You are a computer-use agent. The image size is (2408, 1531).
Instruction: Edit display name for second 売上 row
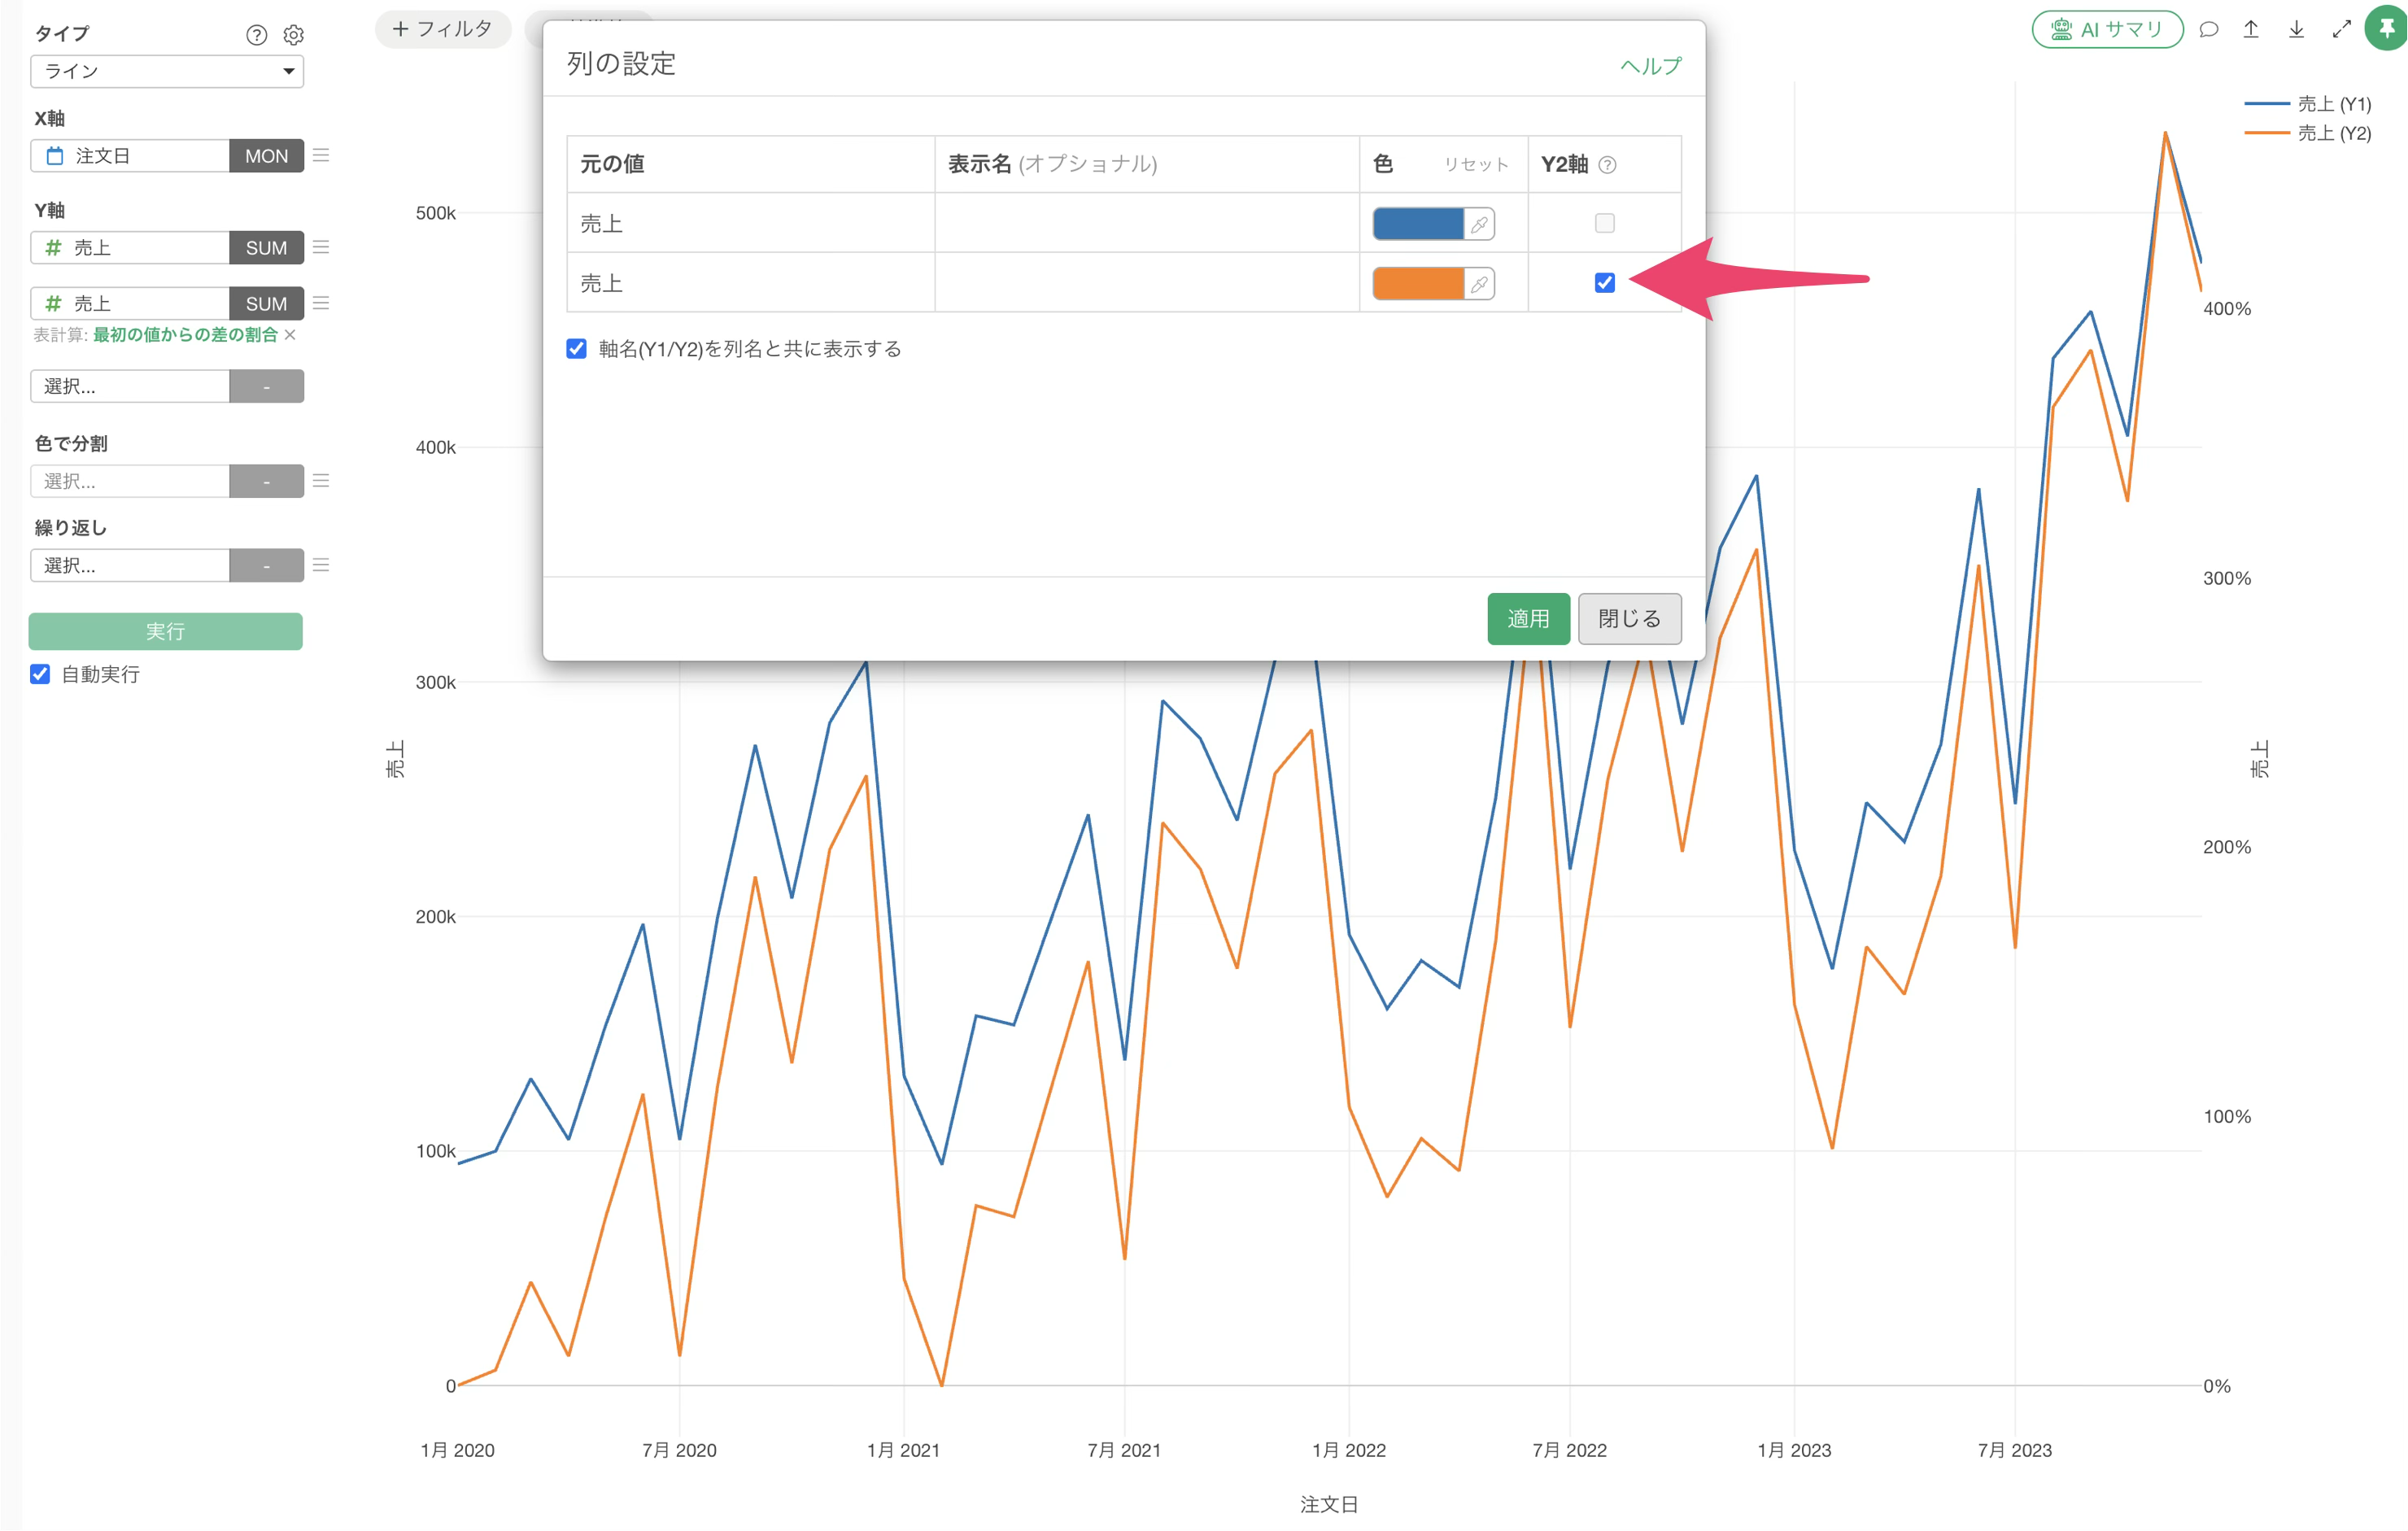tap(1146, 283)
